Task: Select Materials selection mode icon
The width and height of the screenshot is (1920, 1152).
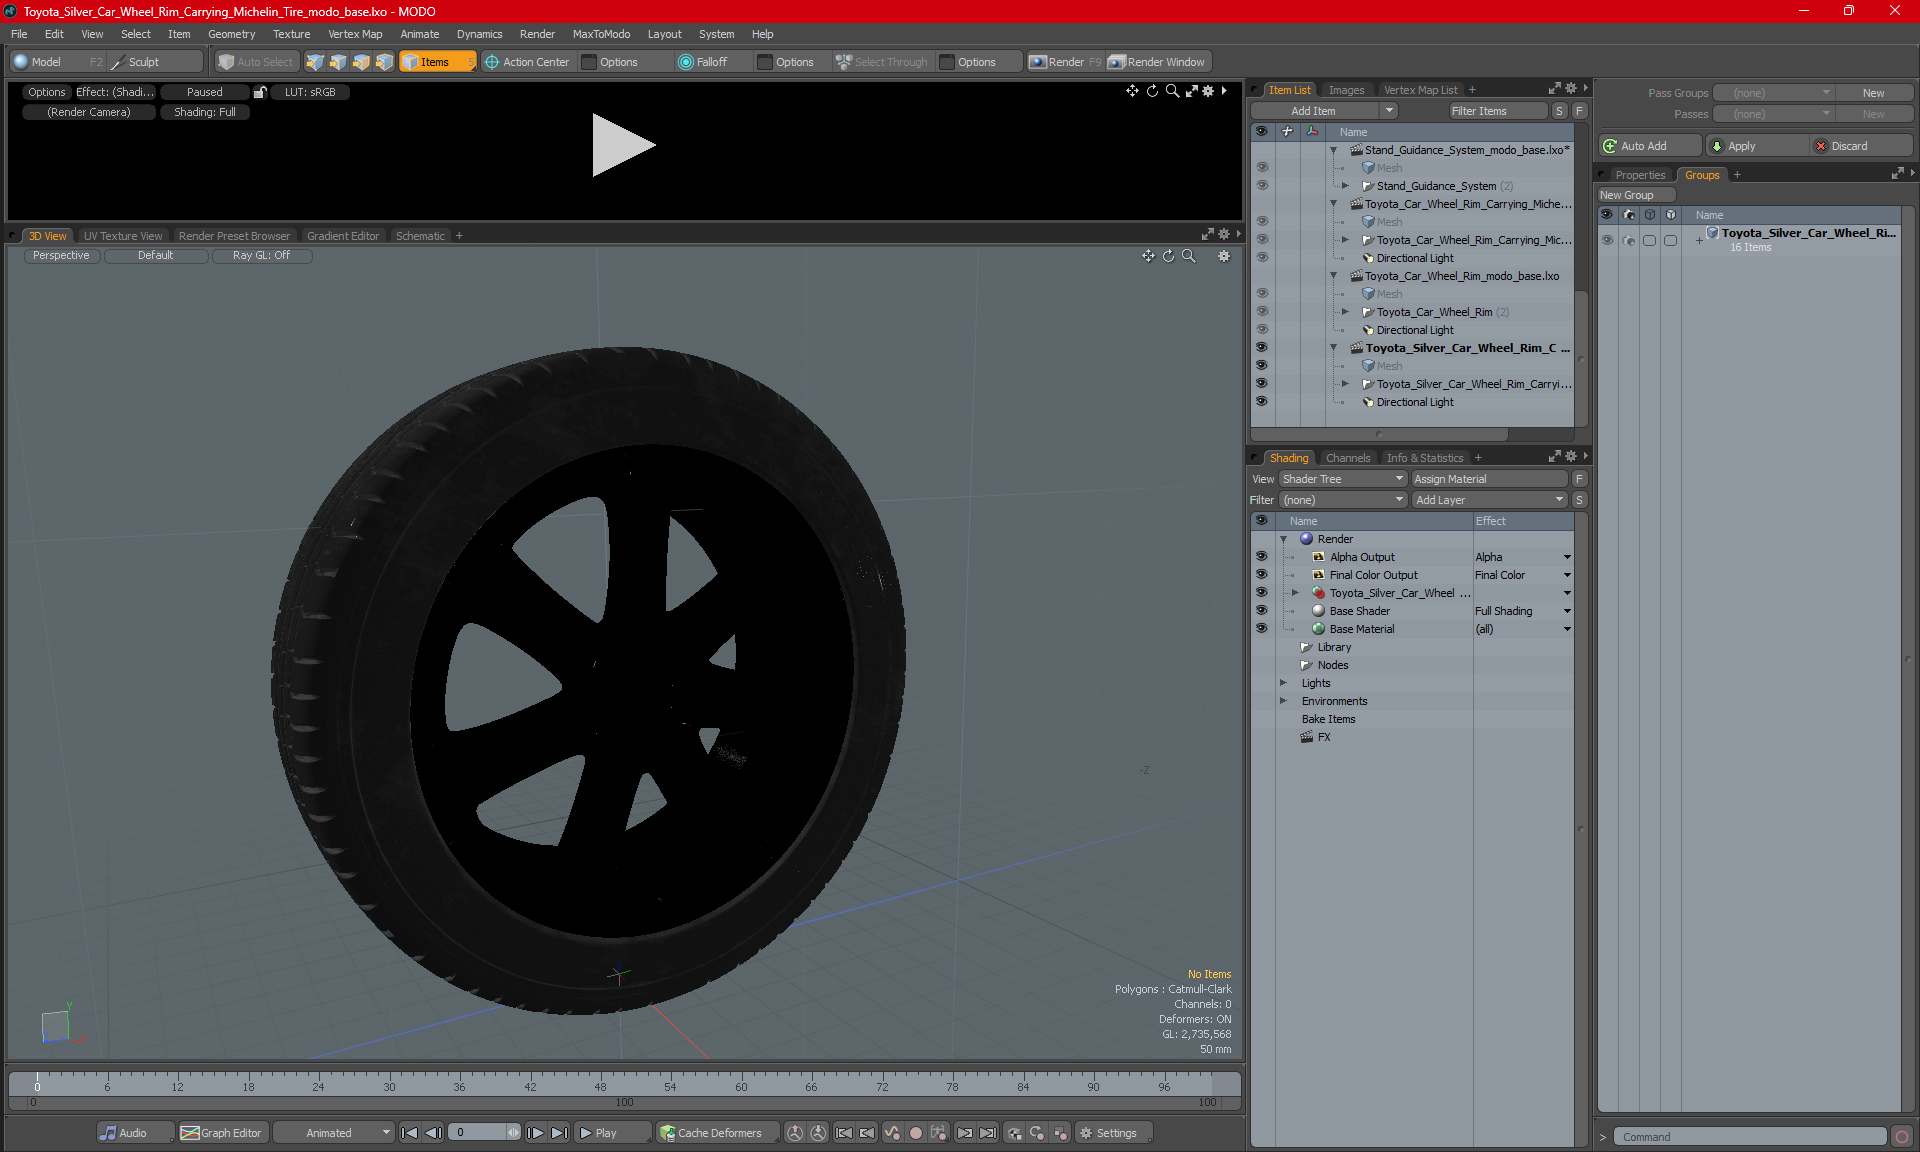Action: (384, 62)
